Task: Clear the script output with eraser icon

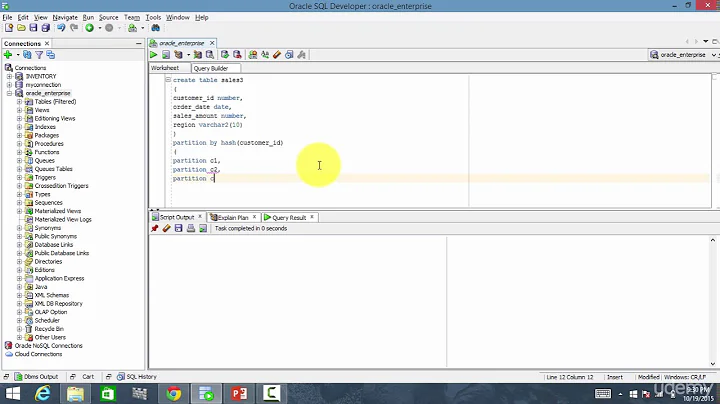Action: click(x=167, y=228)
